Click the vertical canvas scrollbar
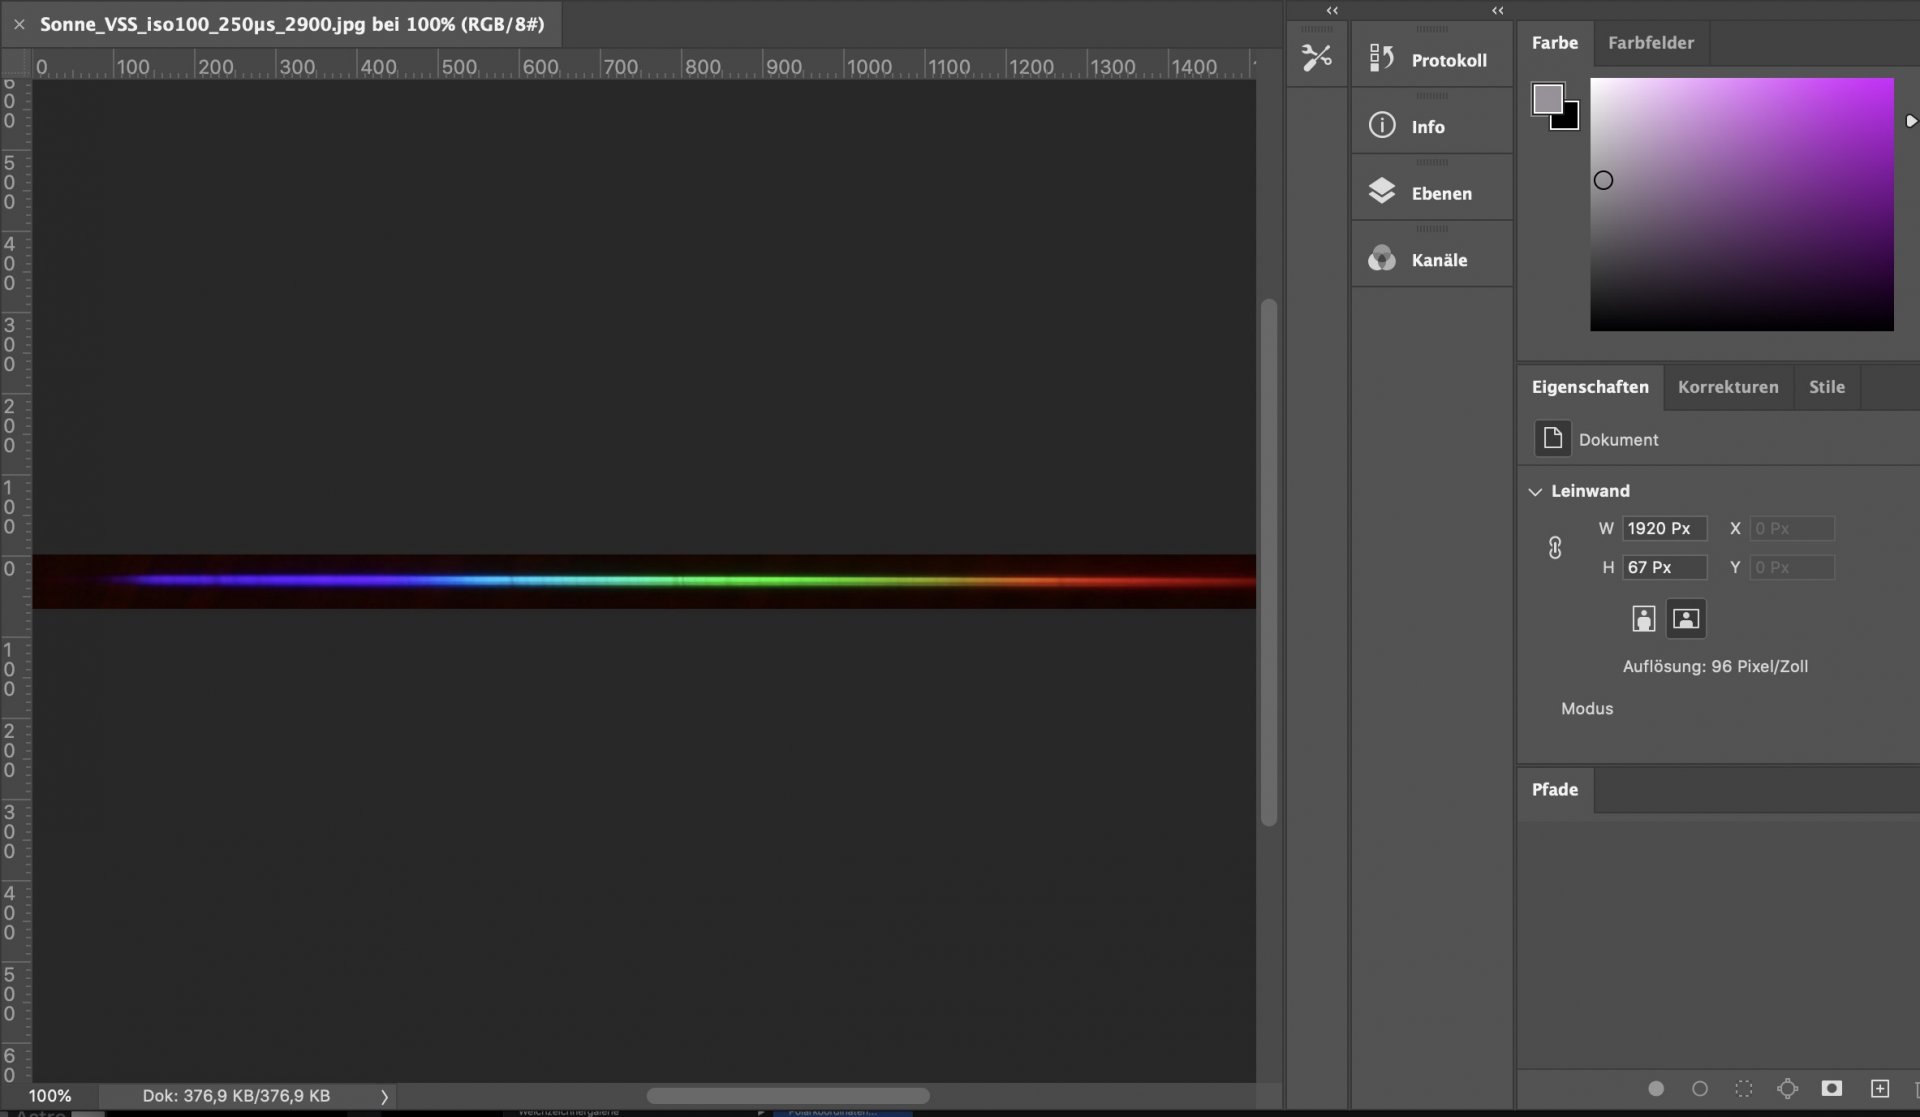The image size is (1920, 1117). pyautogui.click(x=1269, y=562)
